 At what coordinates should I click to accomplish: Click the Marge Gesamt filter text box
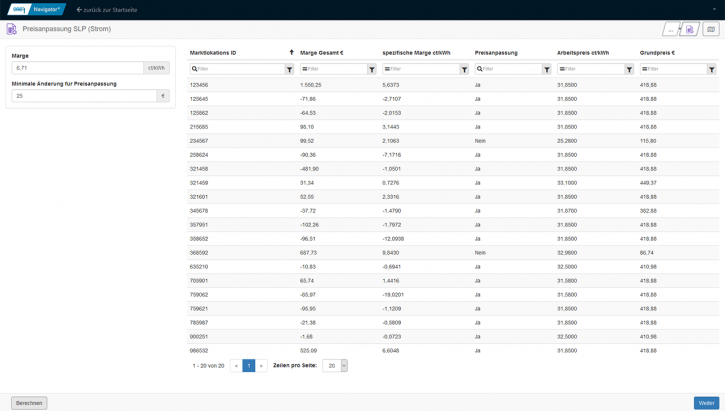tap(334, 69)
